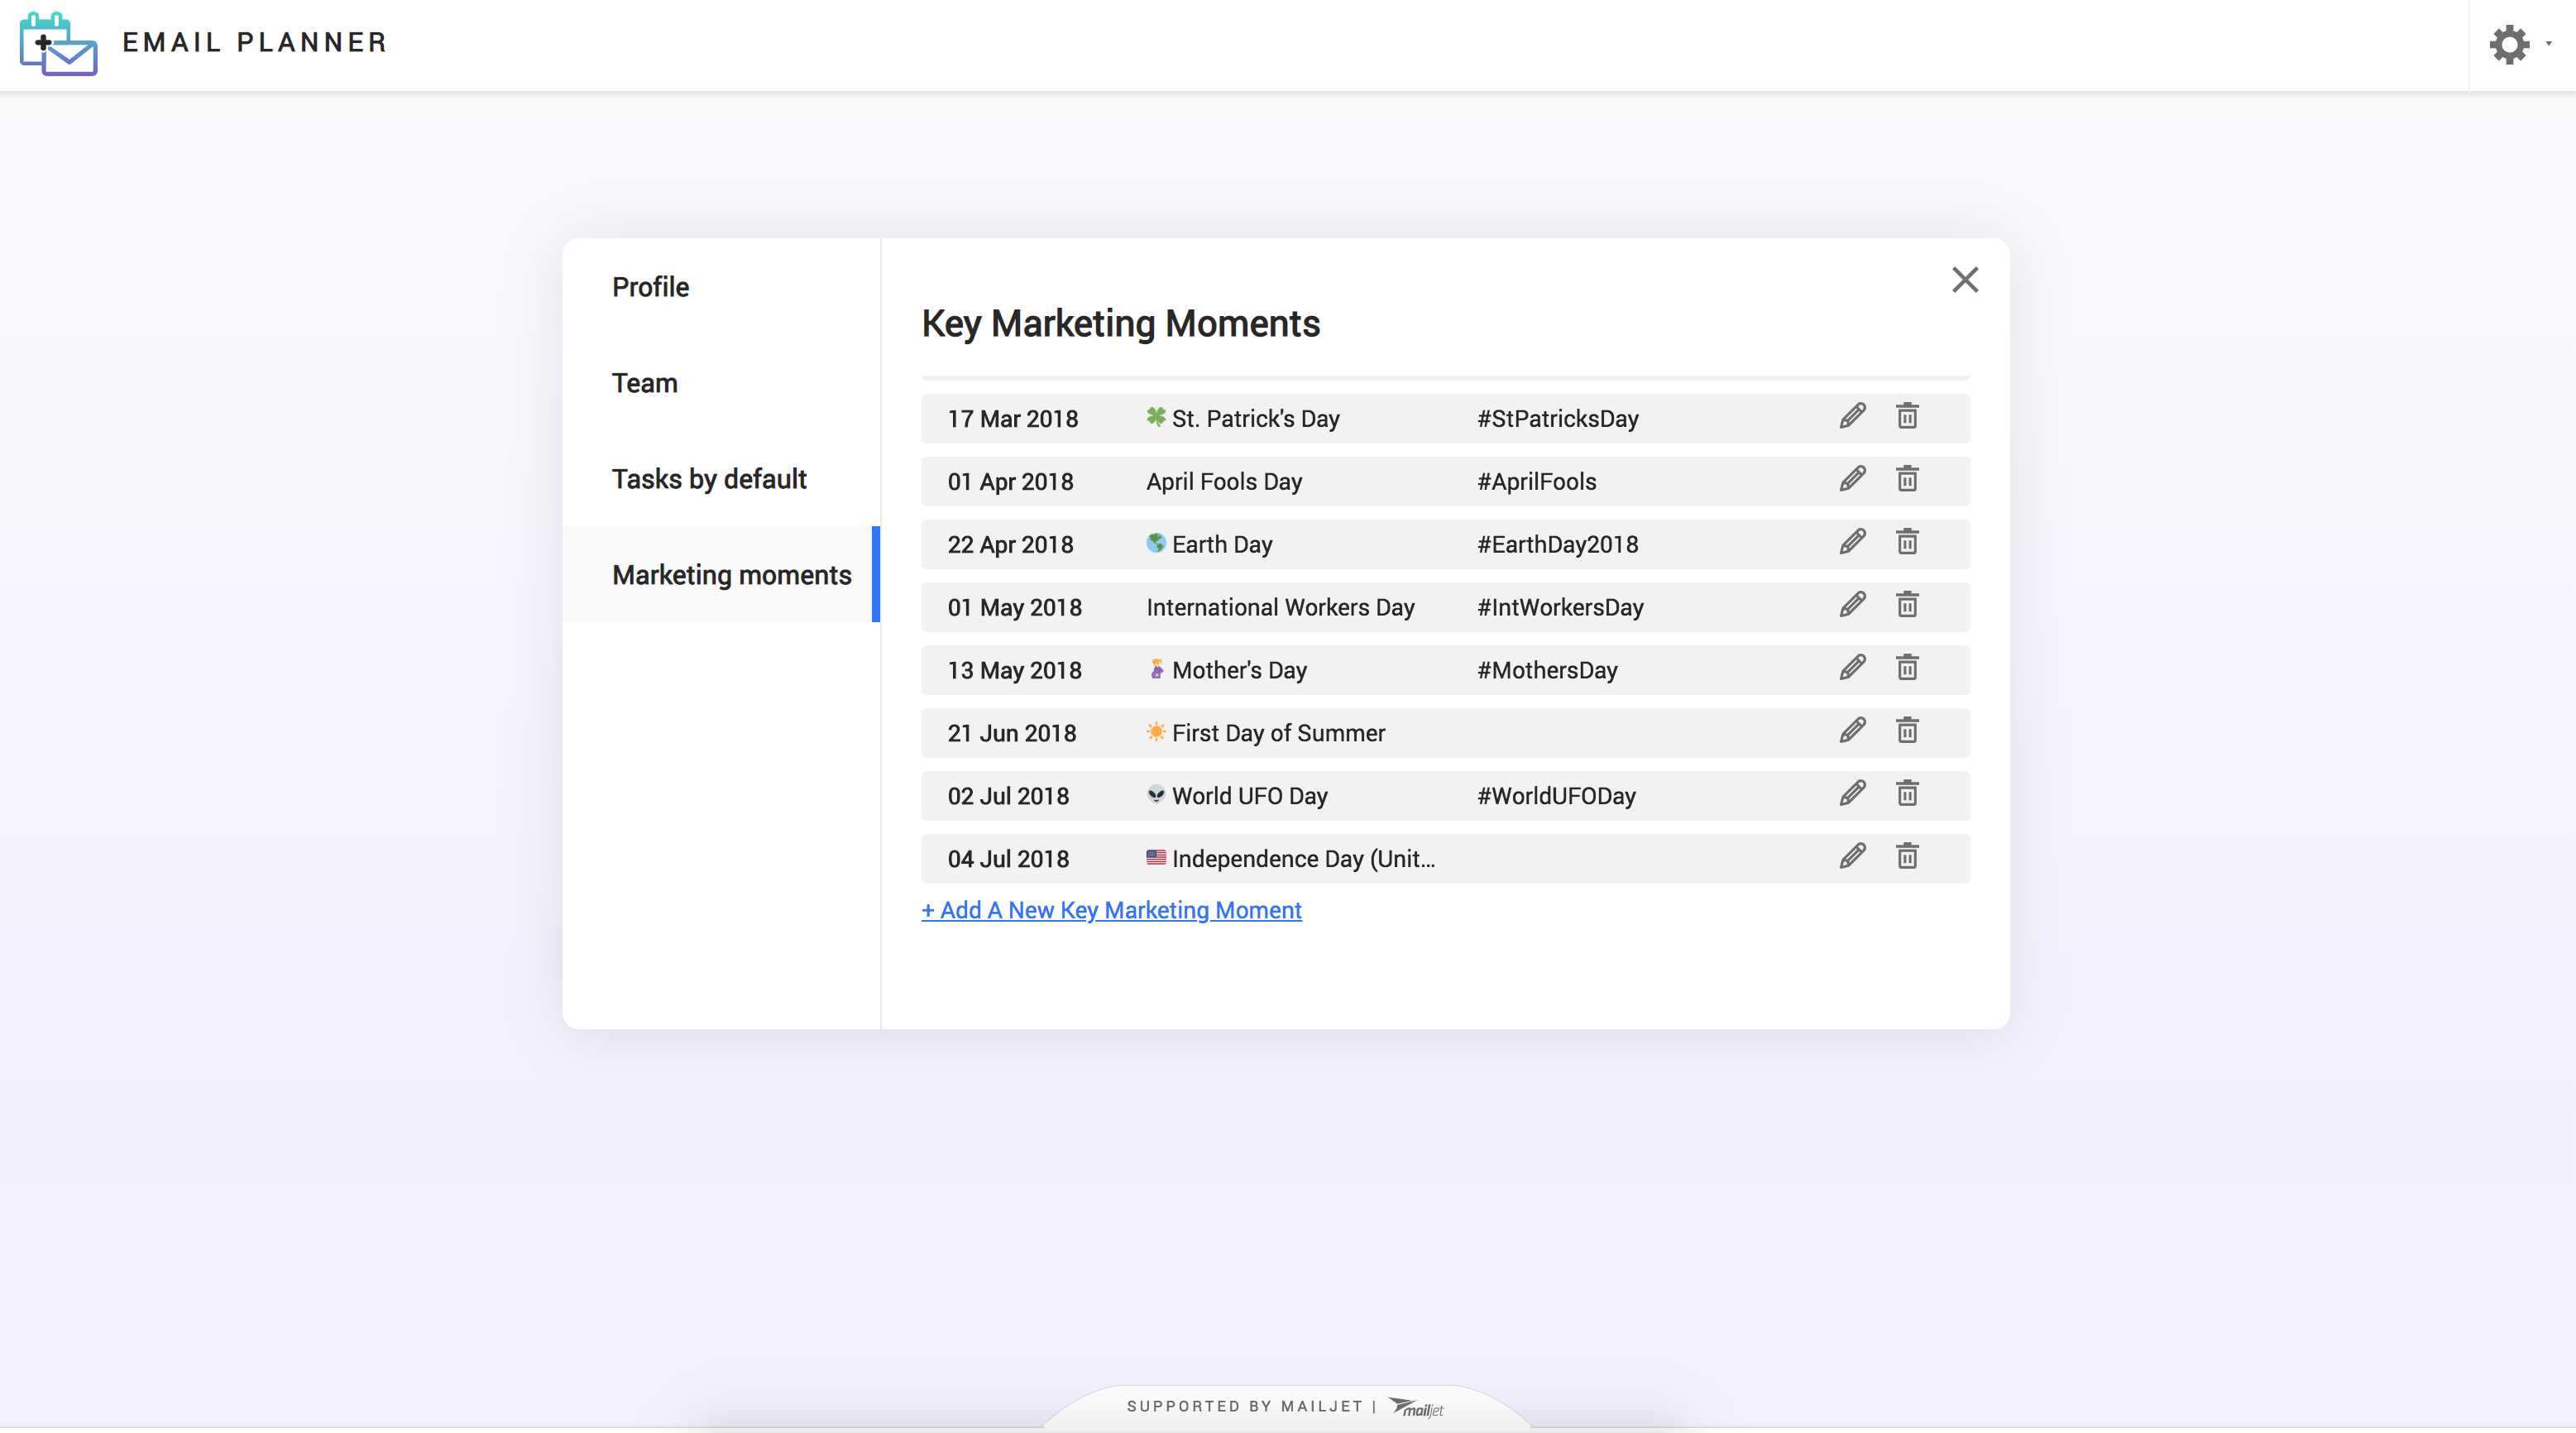
Task: Delete the April Fools Day entry
Action: [x=1907, y=479]
